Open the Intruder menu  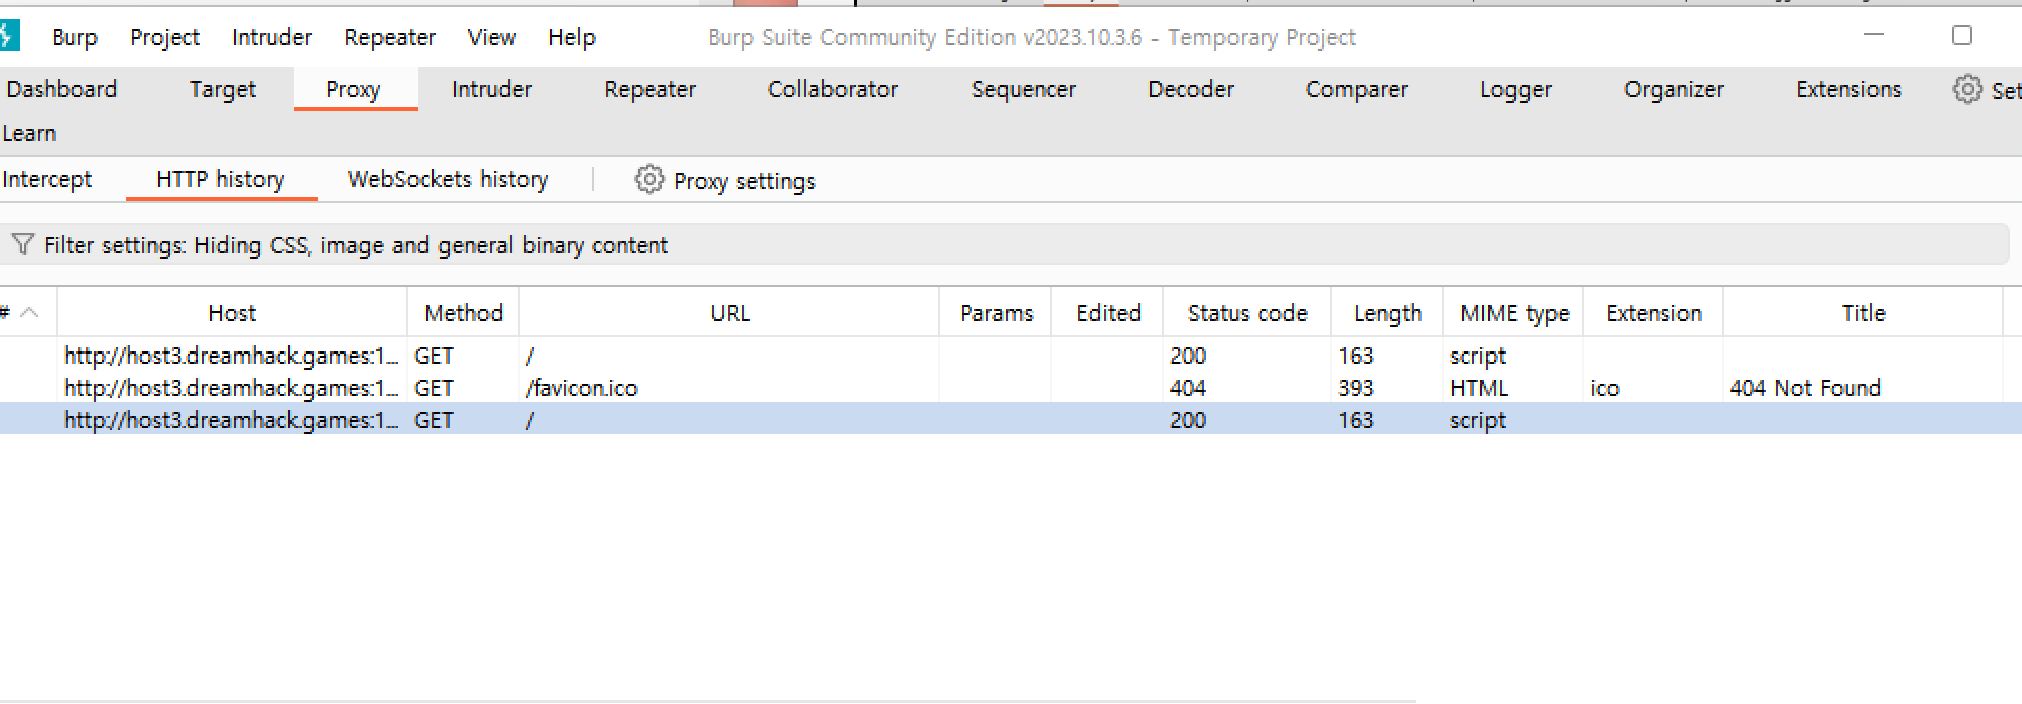pyautogui.click(x=271, y=37)
